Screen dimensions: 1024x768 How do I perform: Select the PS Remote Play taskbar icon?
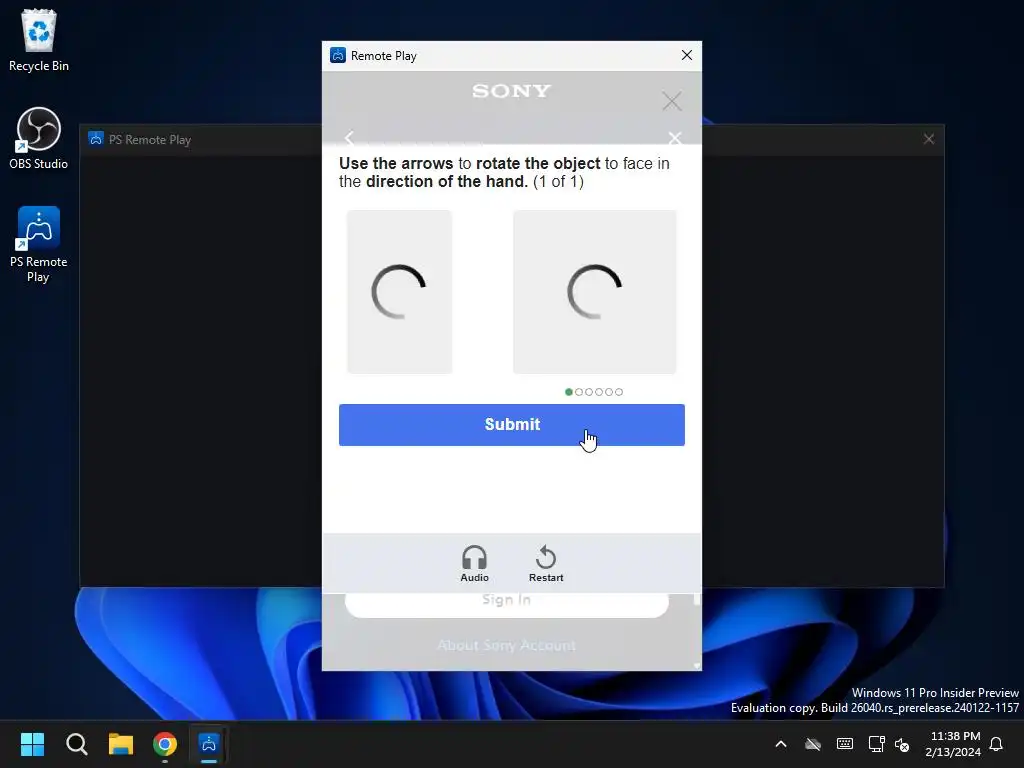[x=209, y=744]
